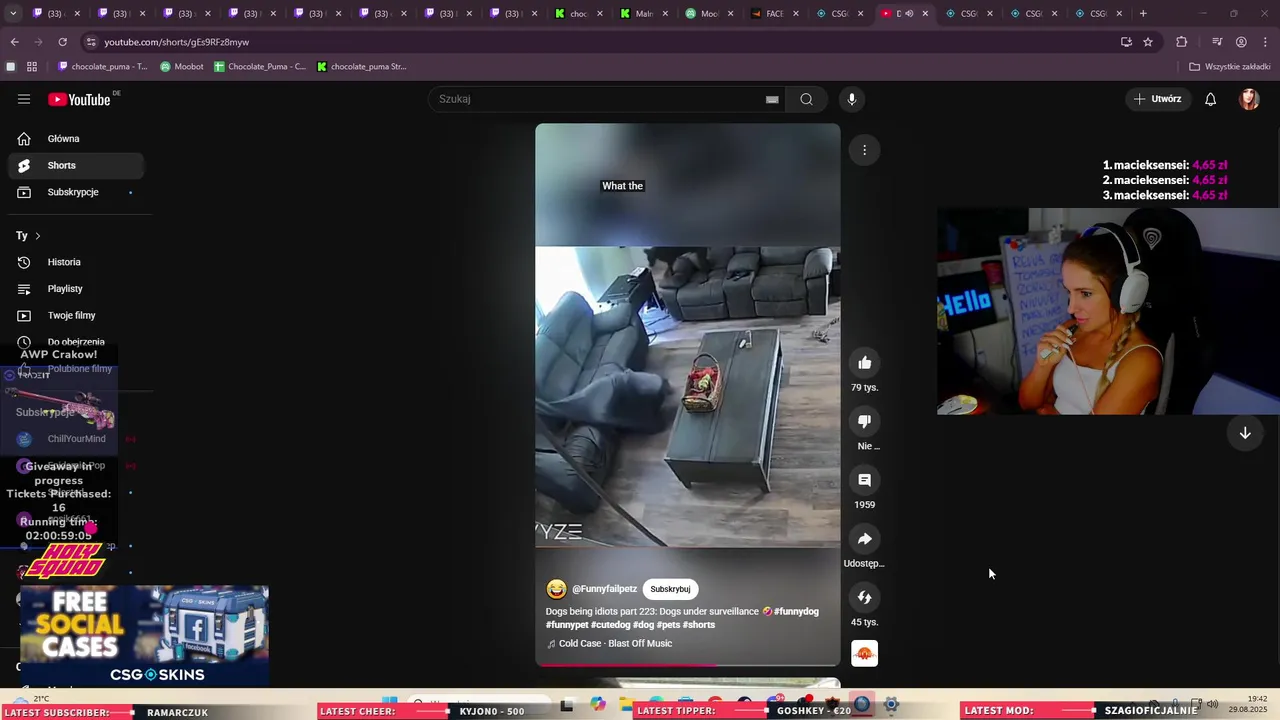
Task: Open the taskbar clock showing 19:42
Action: click(1249, 704)
